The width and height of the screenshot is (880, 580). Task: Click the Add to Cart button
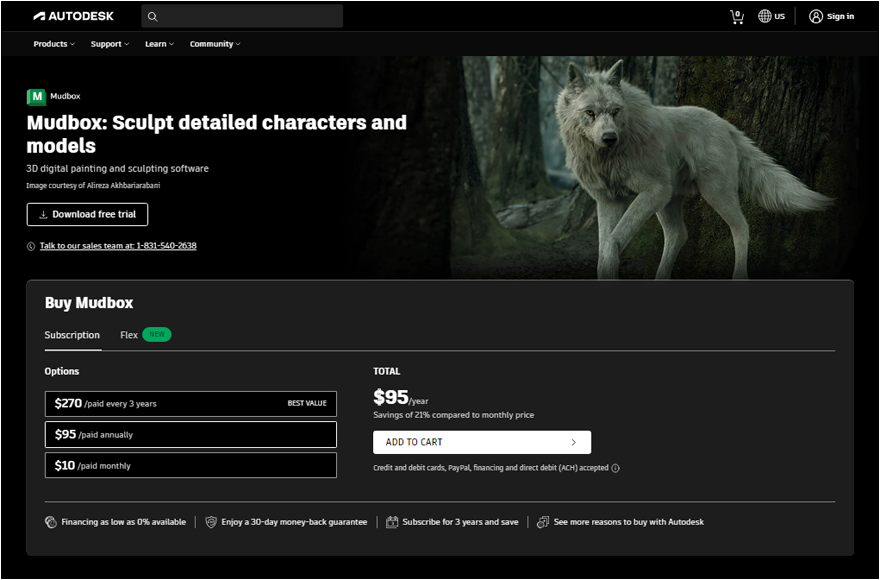click(x=482, y=442)
